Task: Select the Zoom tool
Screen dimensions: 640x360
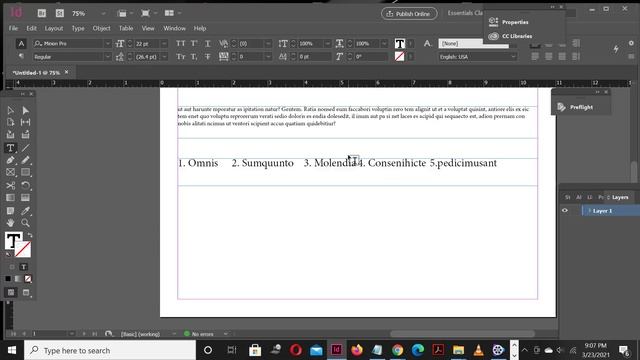Action: click(x=25, y=223)
